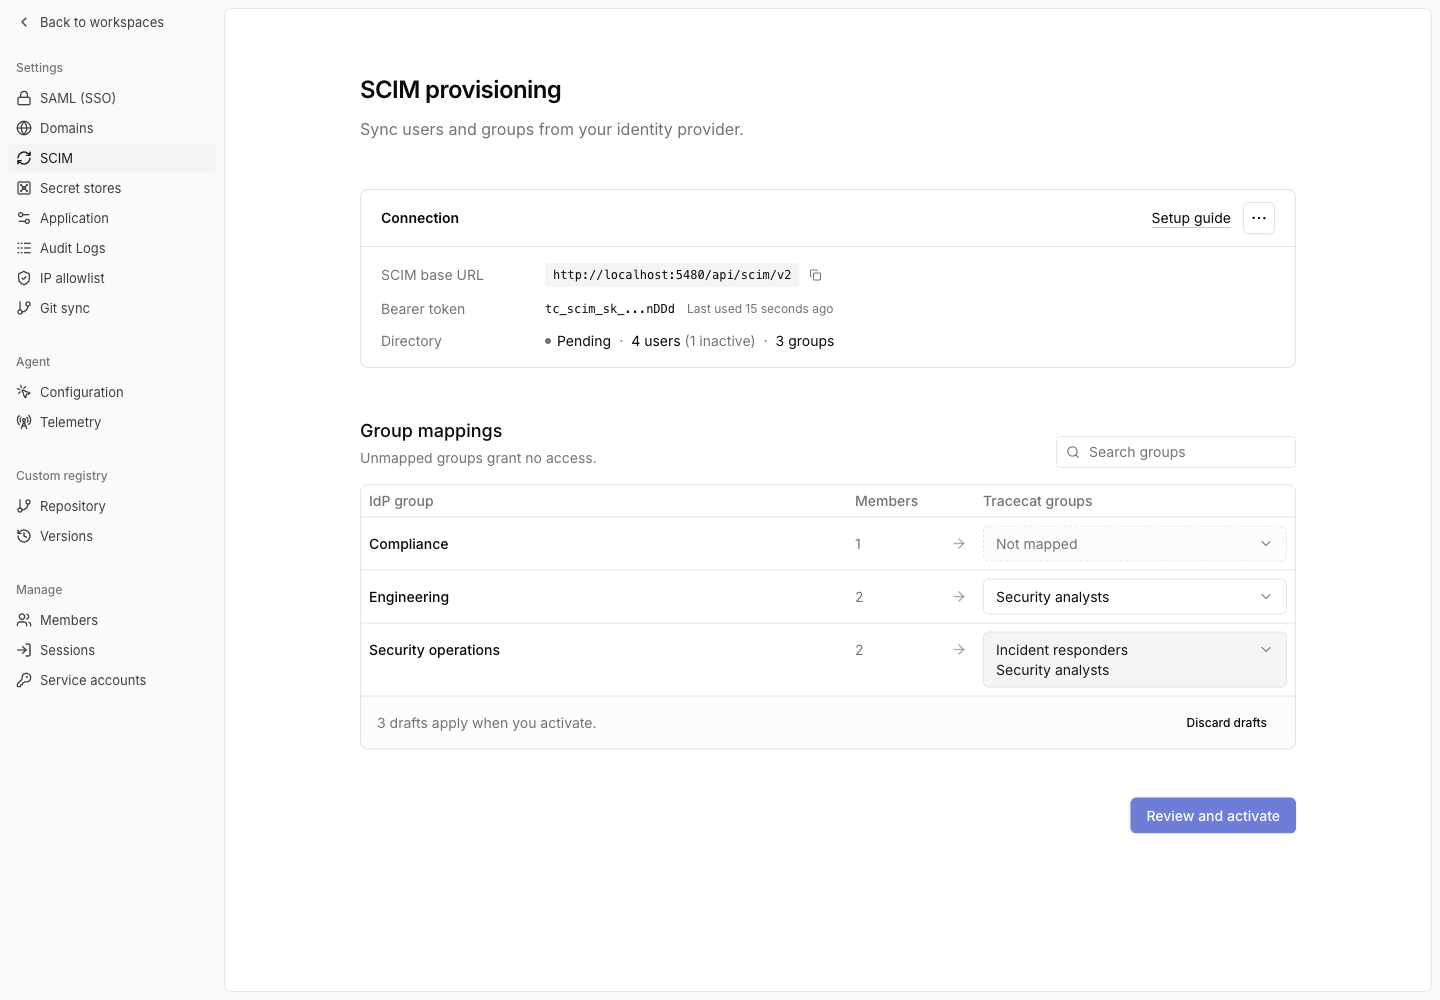
Task: Open the Domains settings page
Action: click(x=112, y=128)
